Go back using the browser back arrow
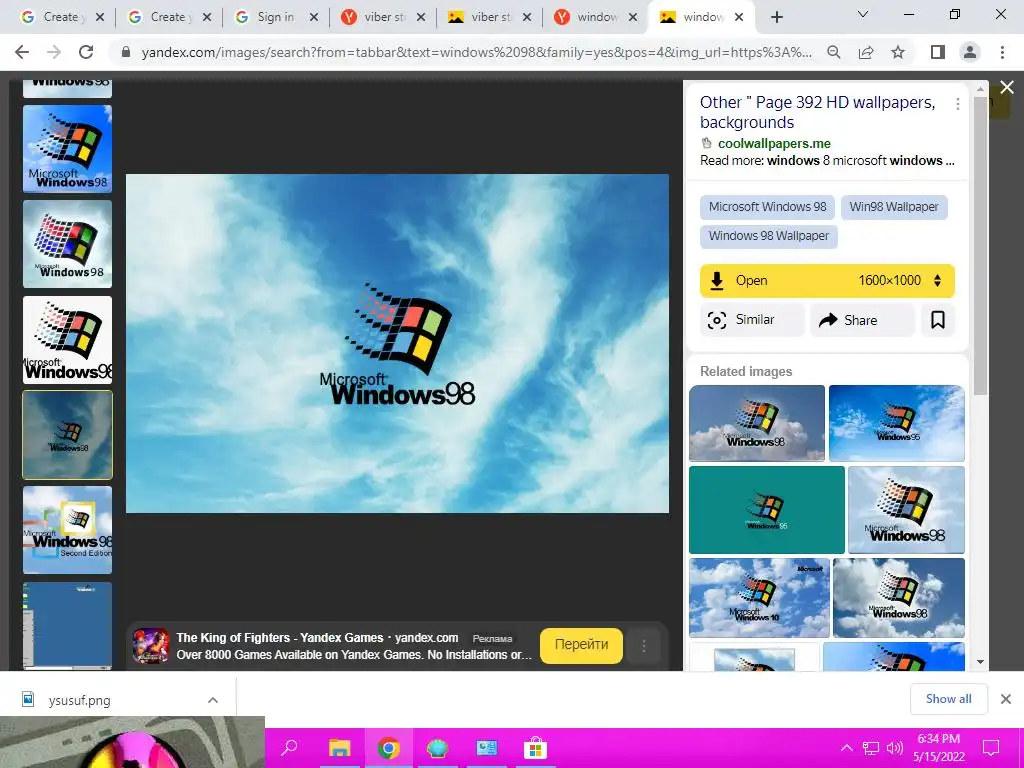Screen dimensions: 1024x768 coord(22,52)
